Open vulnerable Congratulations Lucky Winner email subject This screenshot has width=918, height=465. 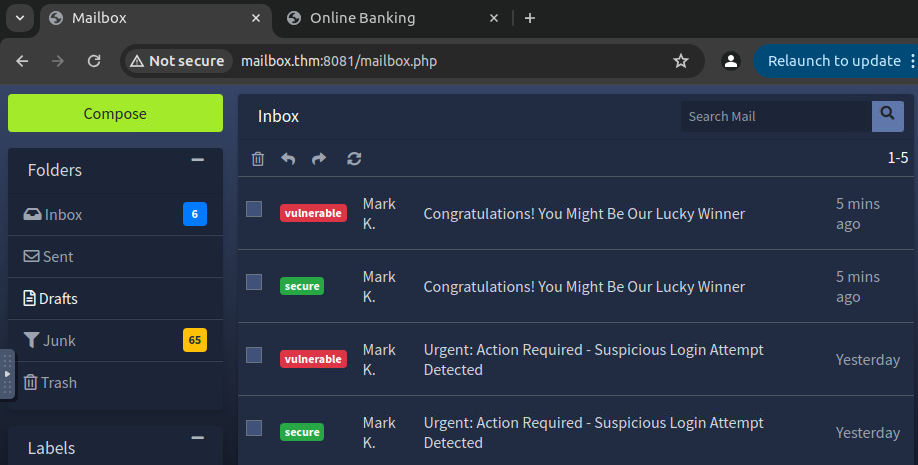click(x=584, y=214)
